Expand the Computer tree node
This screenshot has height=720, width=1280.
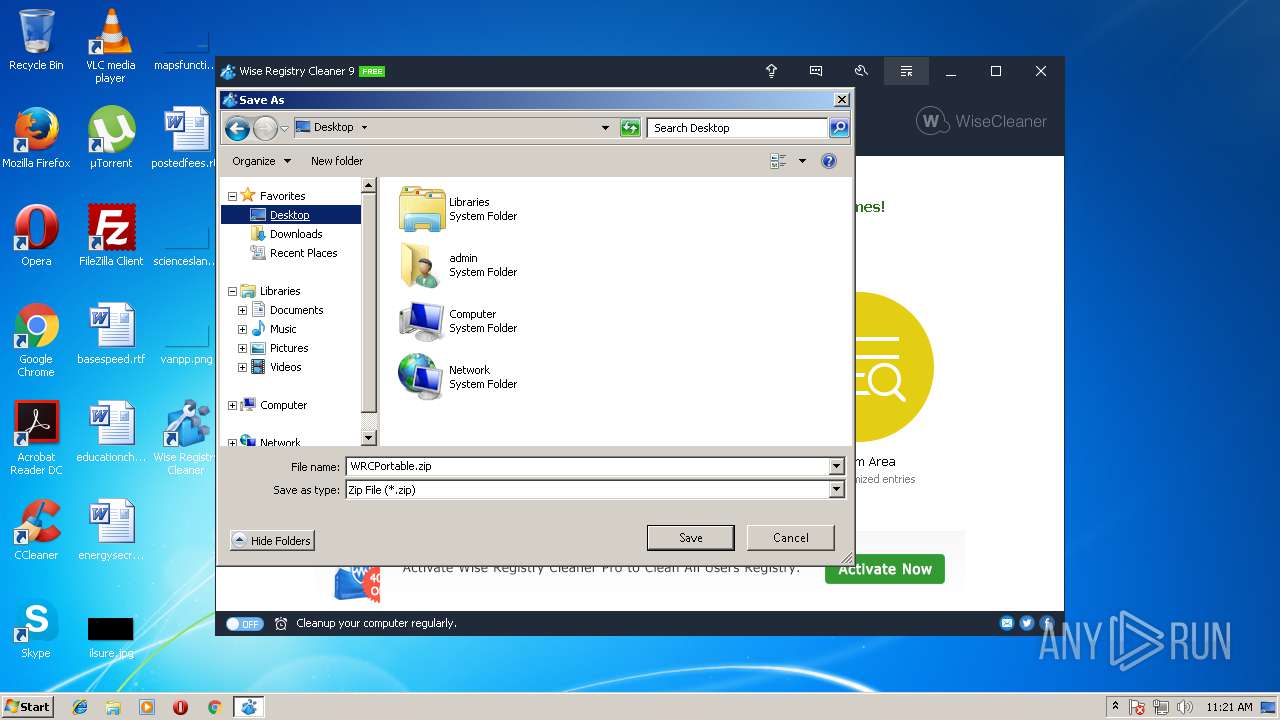(233, 405)
